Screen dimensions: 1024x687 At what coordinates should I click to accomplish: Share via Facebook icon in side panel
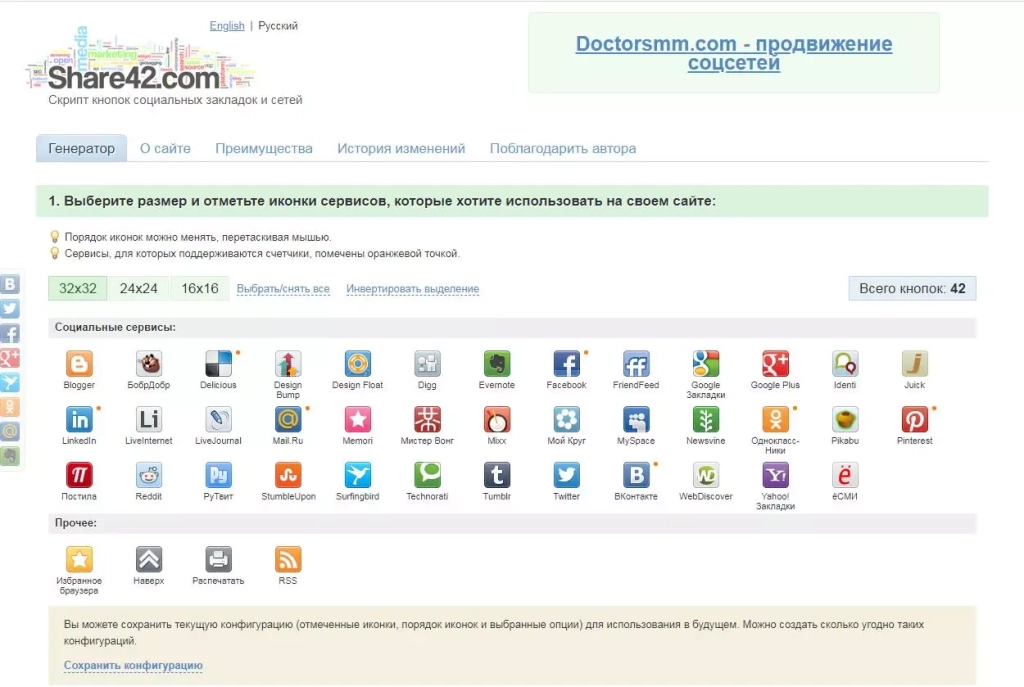[x=10, y=333]
